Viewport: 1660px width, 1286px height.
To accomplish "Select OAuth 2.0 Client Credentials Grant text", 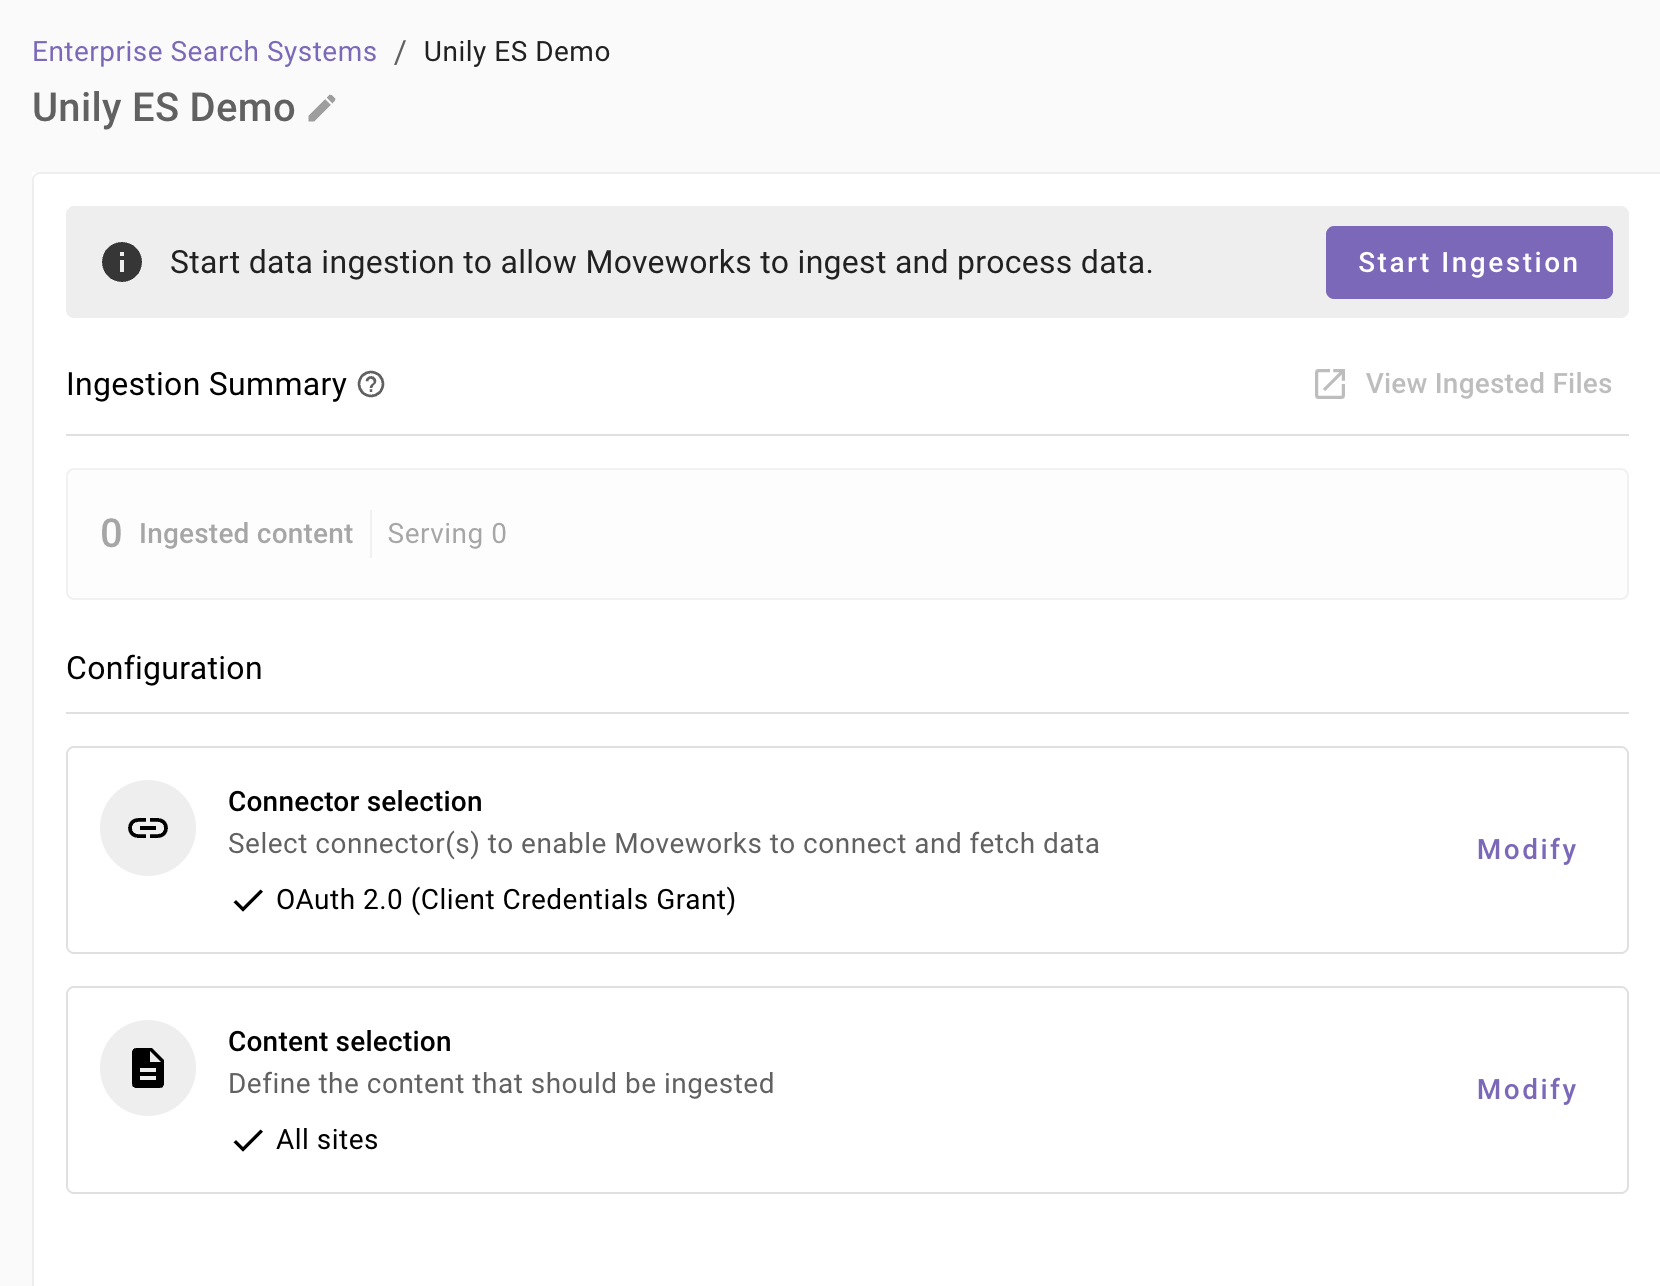I will tap(506, 900).
